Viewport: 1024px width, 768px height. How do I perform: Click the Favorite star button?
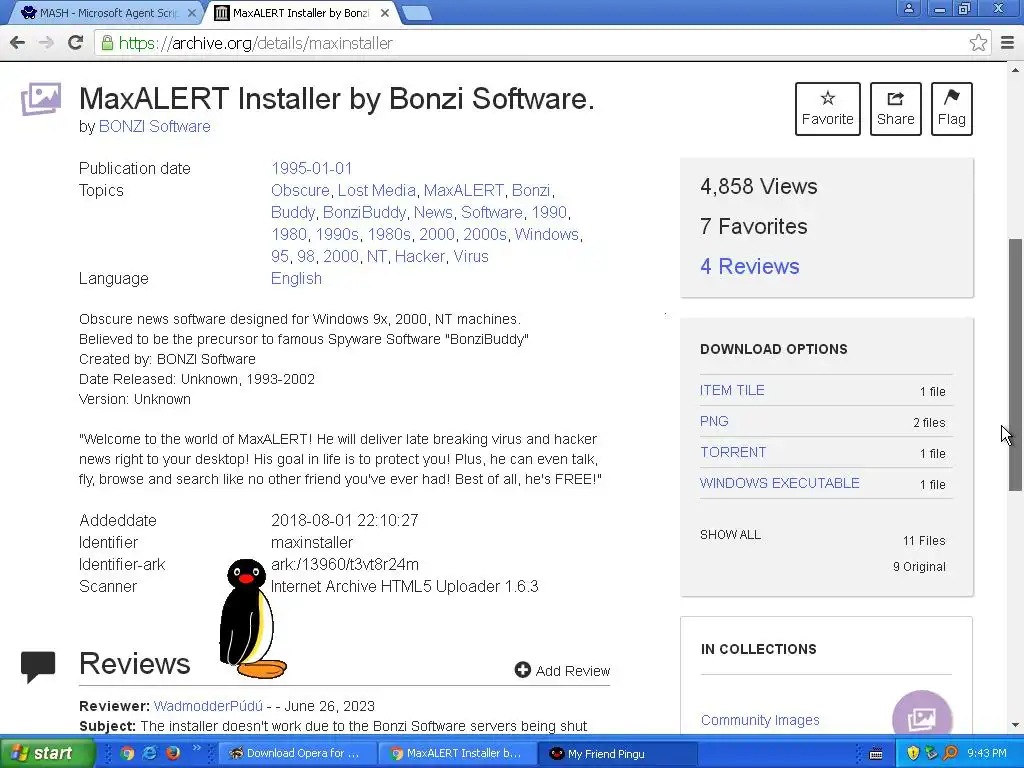click(x=827, y=108)
